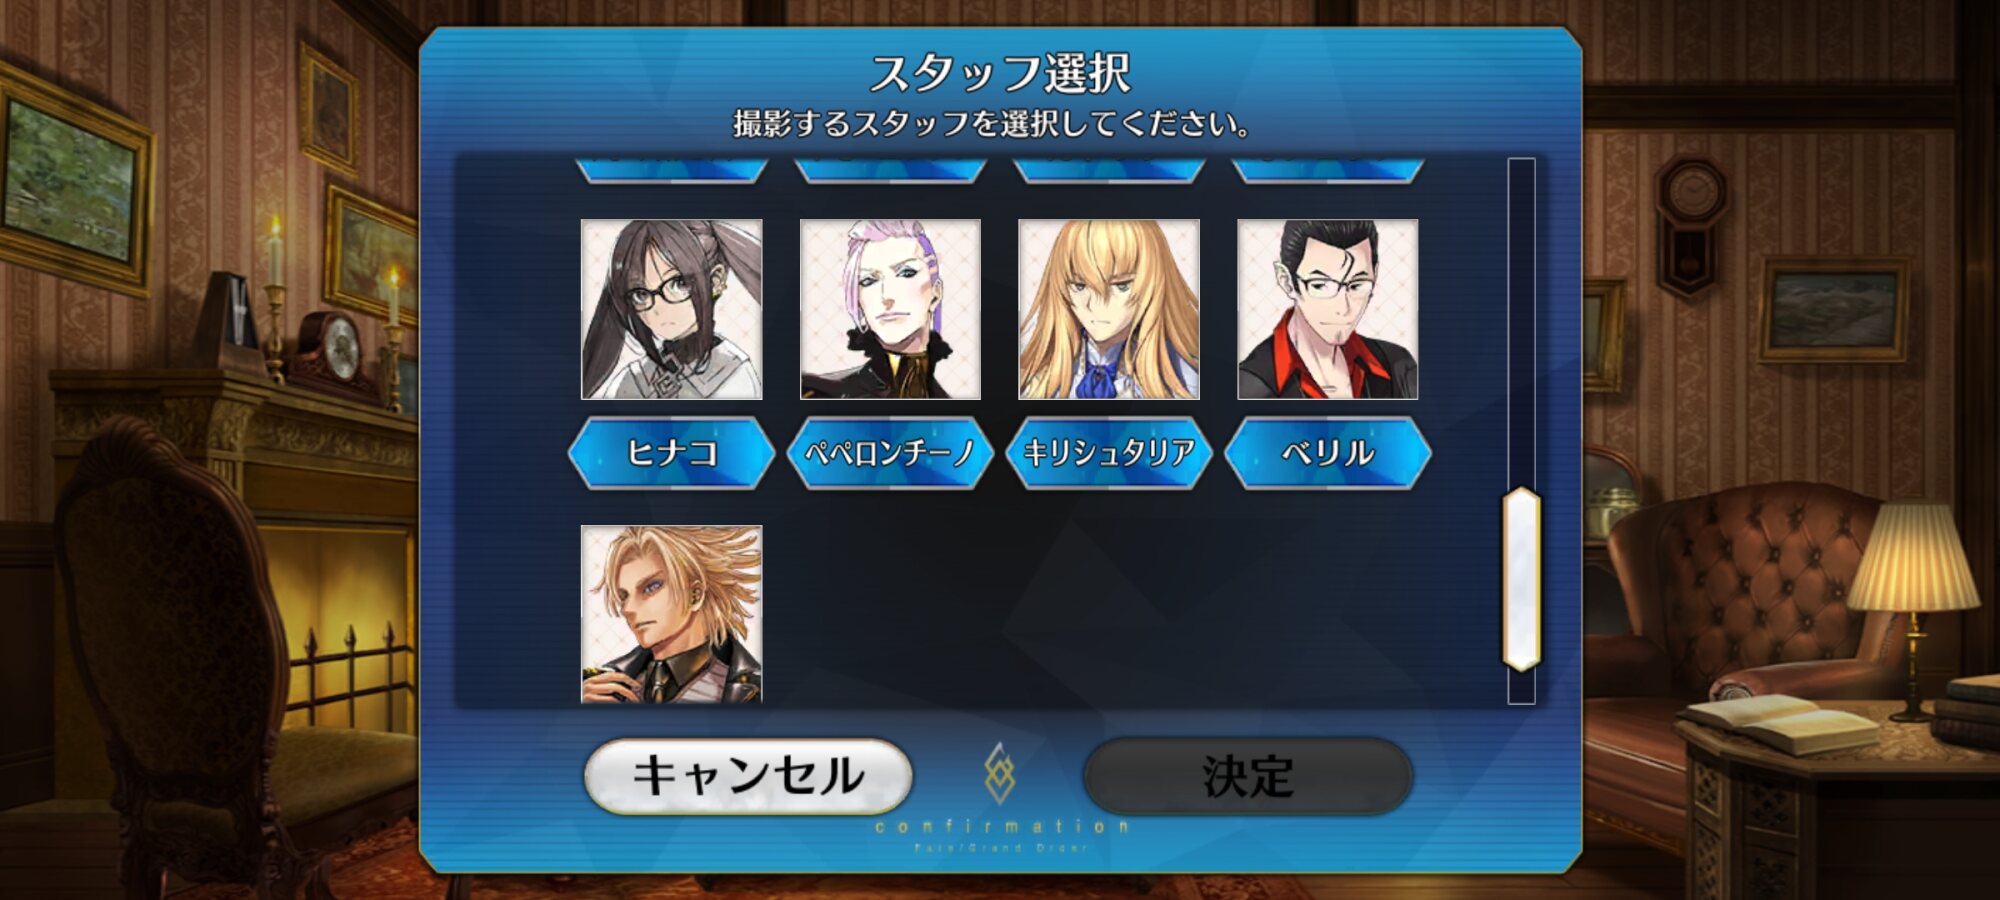Tap the ヒナコ name label
Viewport: 2000px width, 900px height.
[x=671, y=453]
